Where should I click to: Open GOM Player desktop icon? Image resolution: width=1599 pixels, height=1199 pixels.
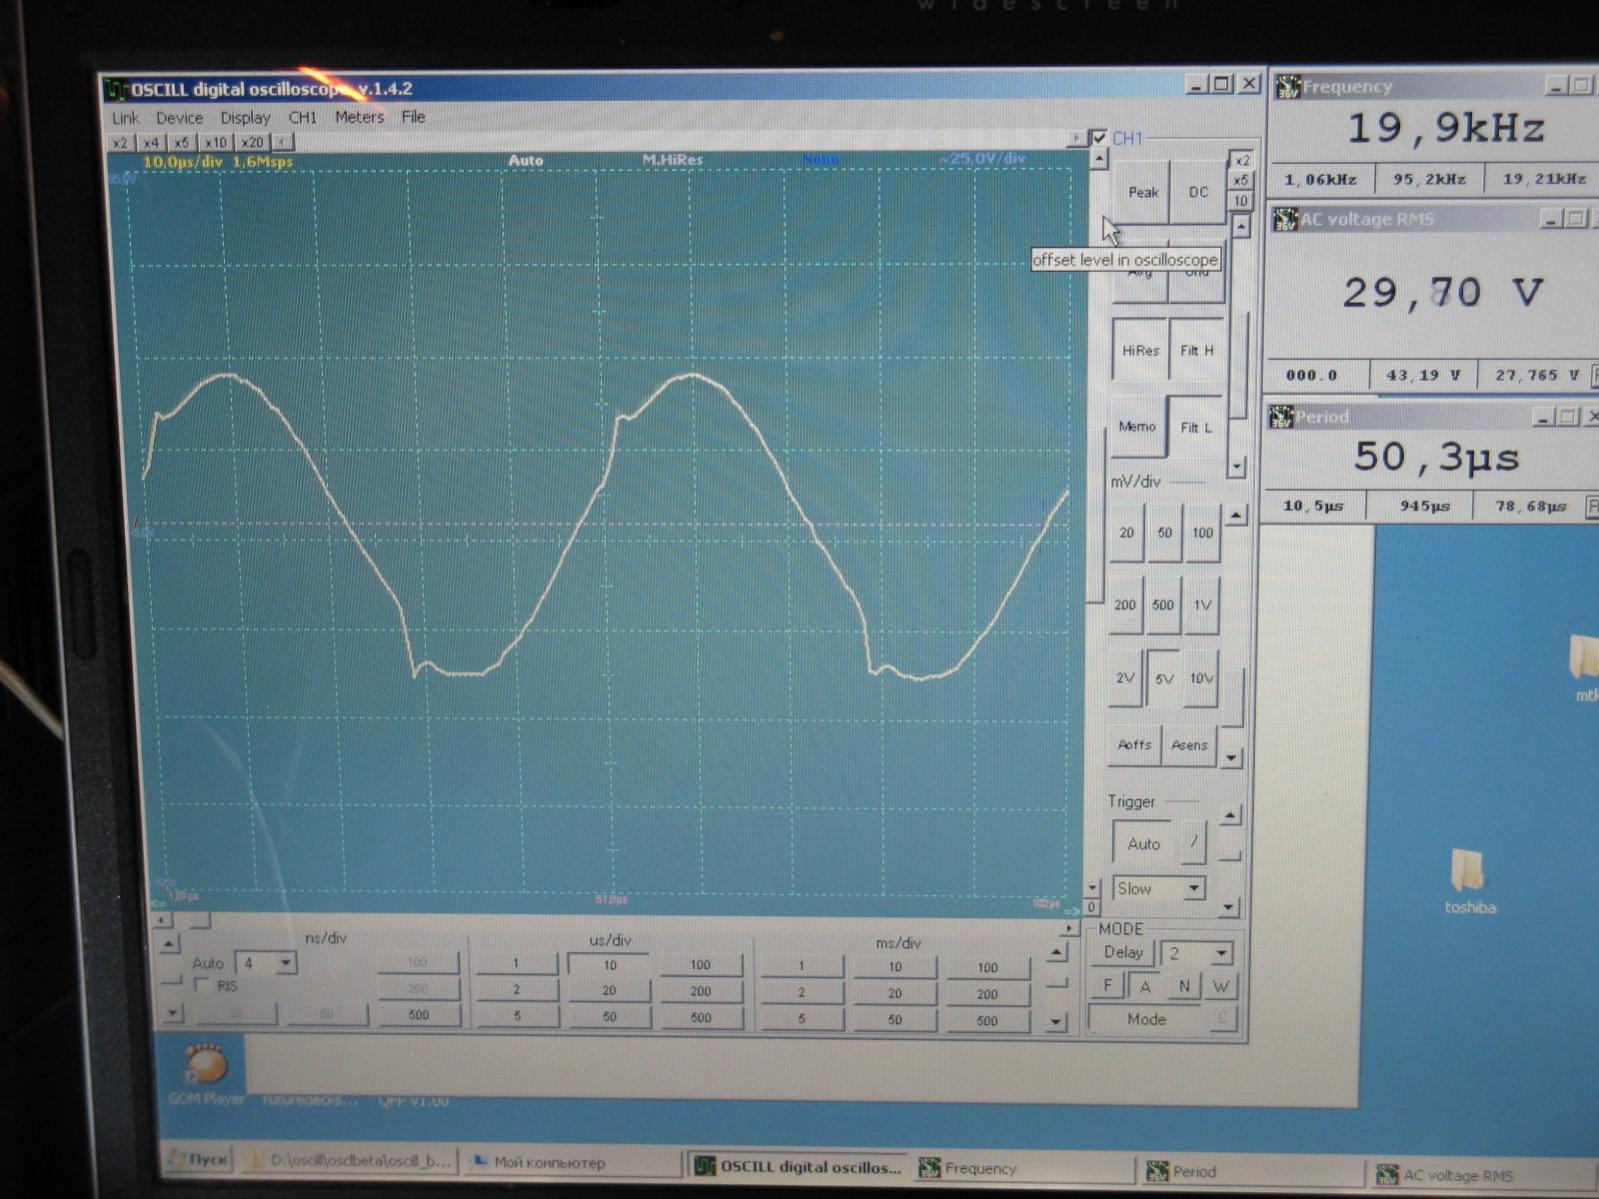(206, 1073)
